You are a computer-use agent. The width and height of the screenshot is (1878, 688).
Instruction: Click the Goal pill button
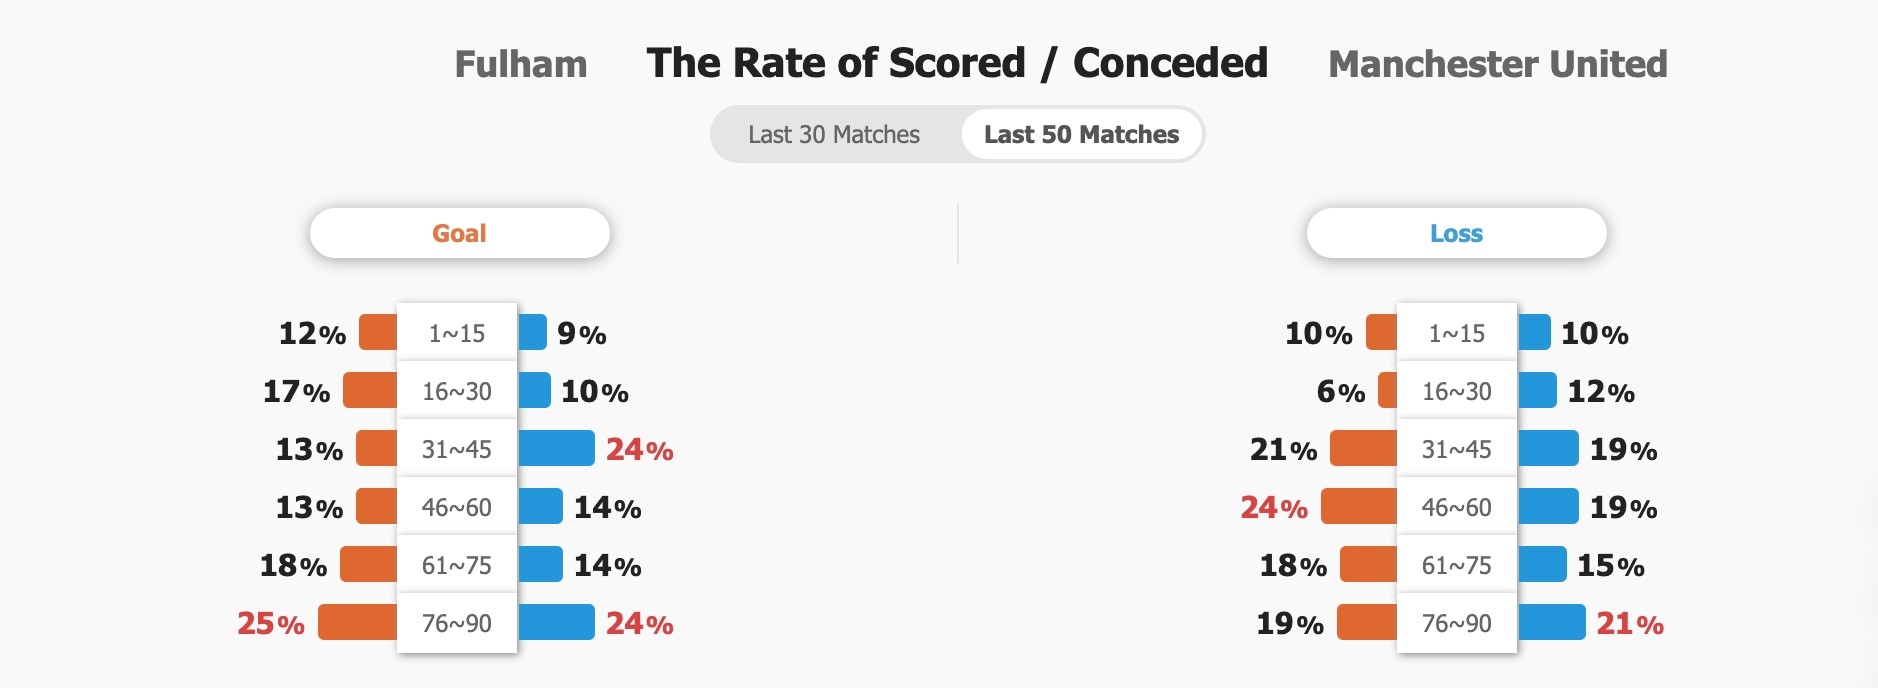click(459, 233)
